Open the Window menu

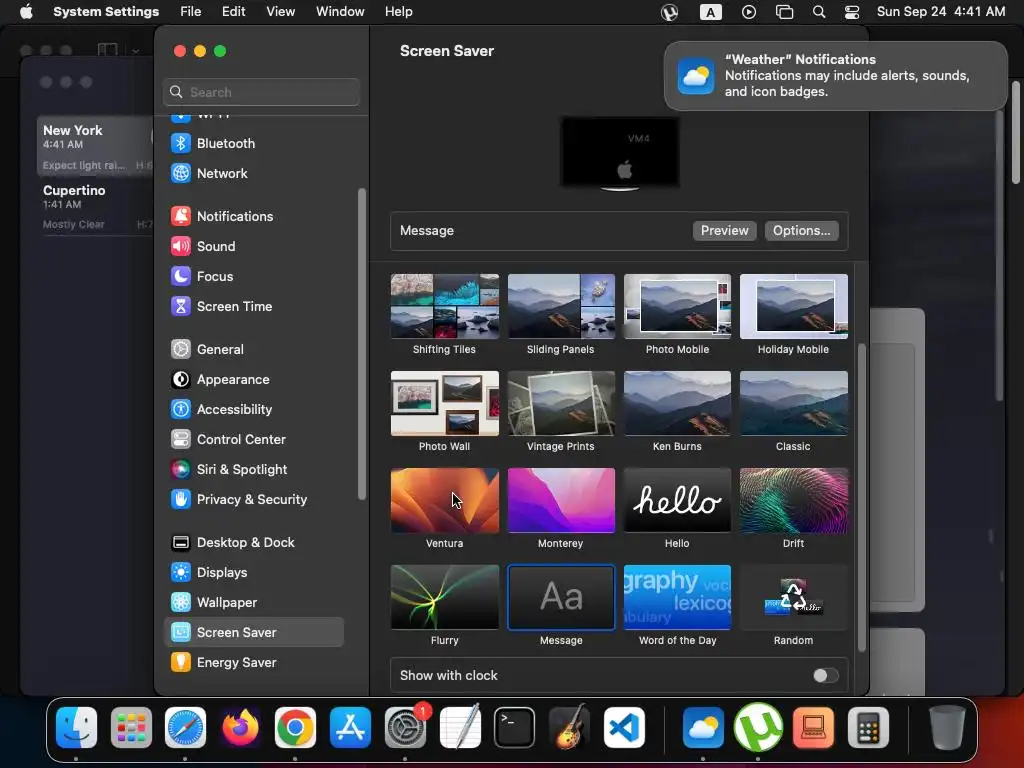tap(340, 12)
